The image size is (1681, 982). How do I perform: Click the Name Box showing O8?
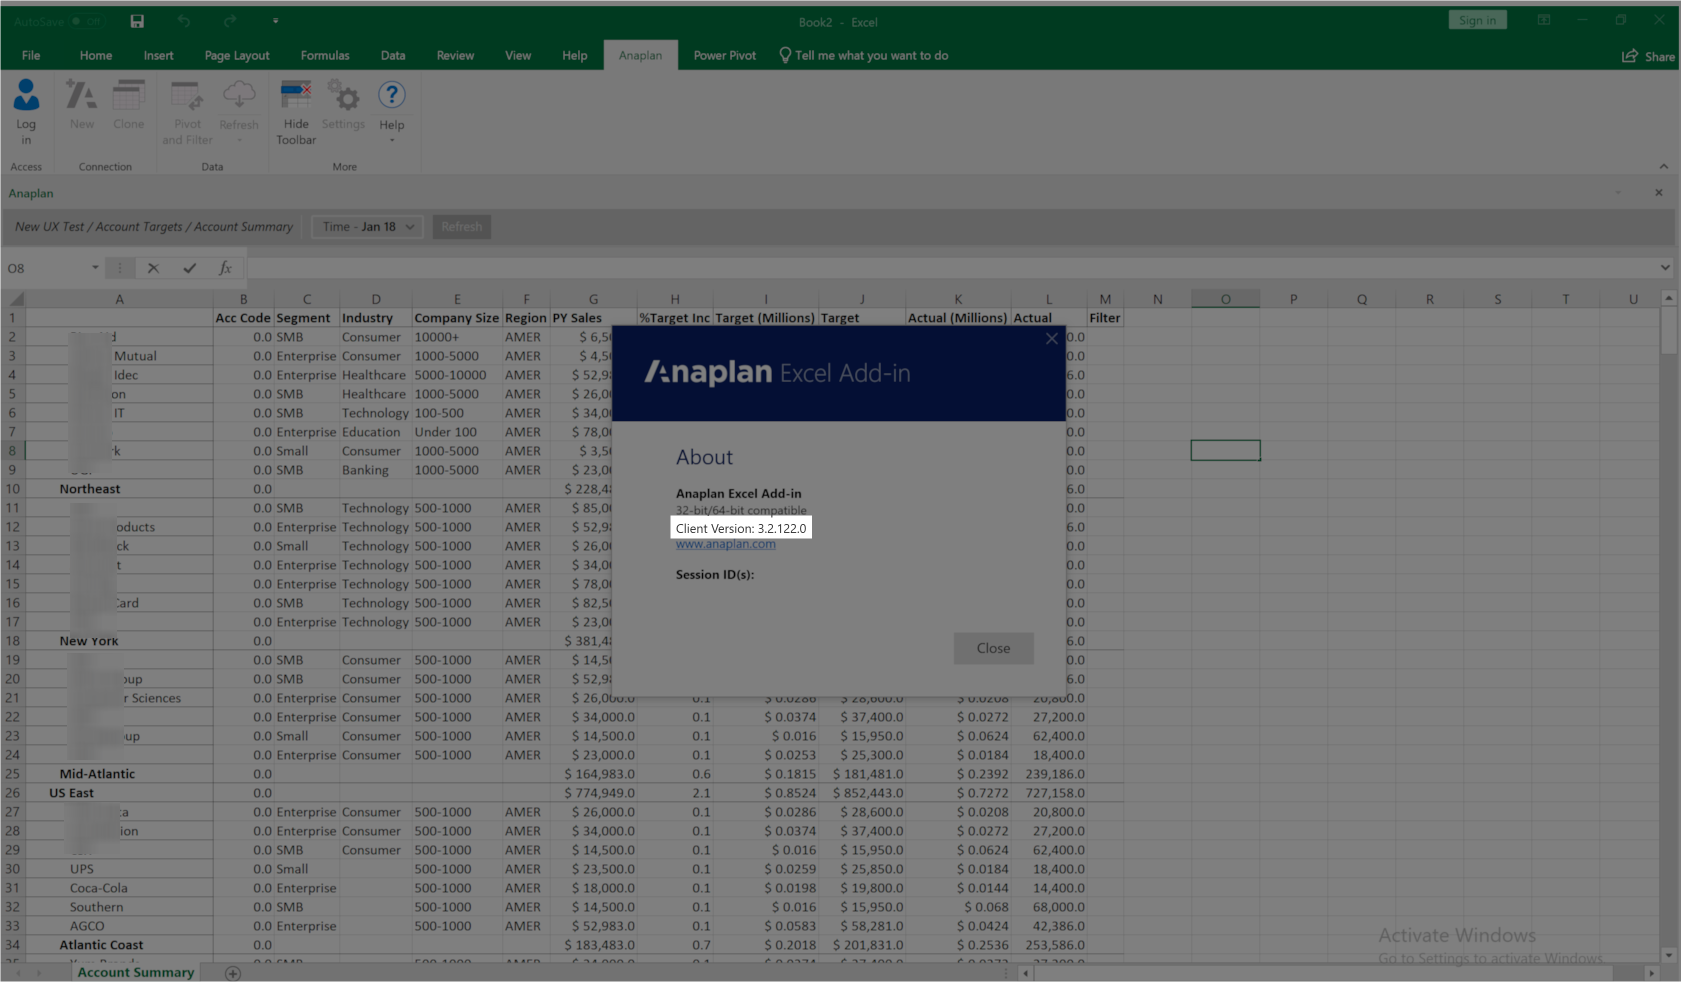tap(46, 268)
